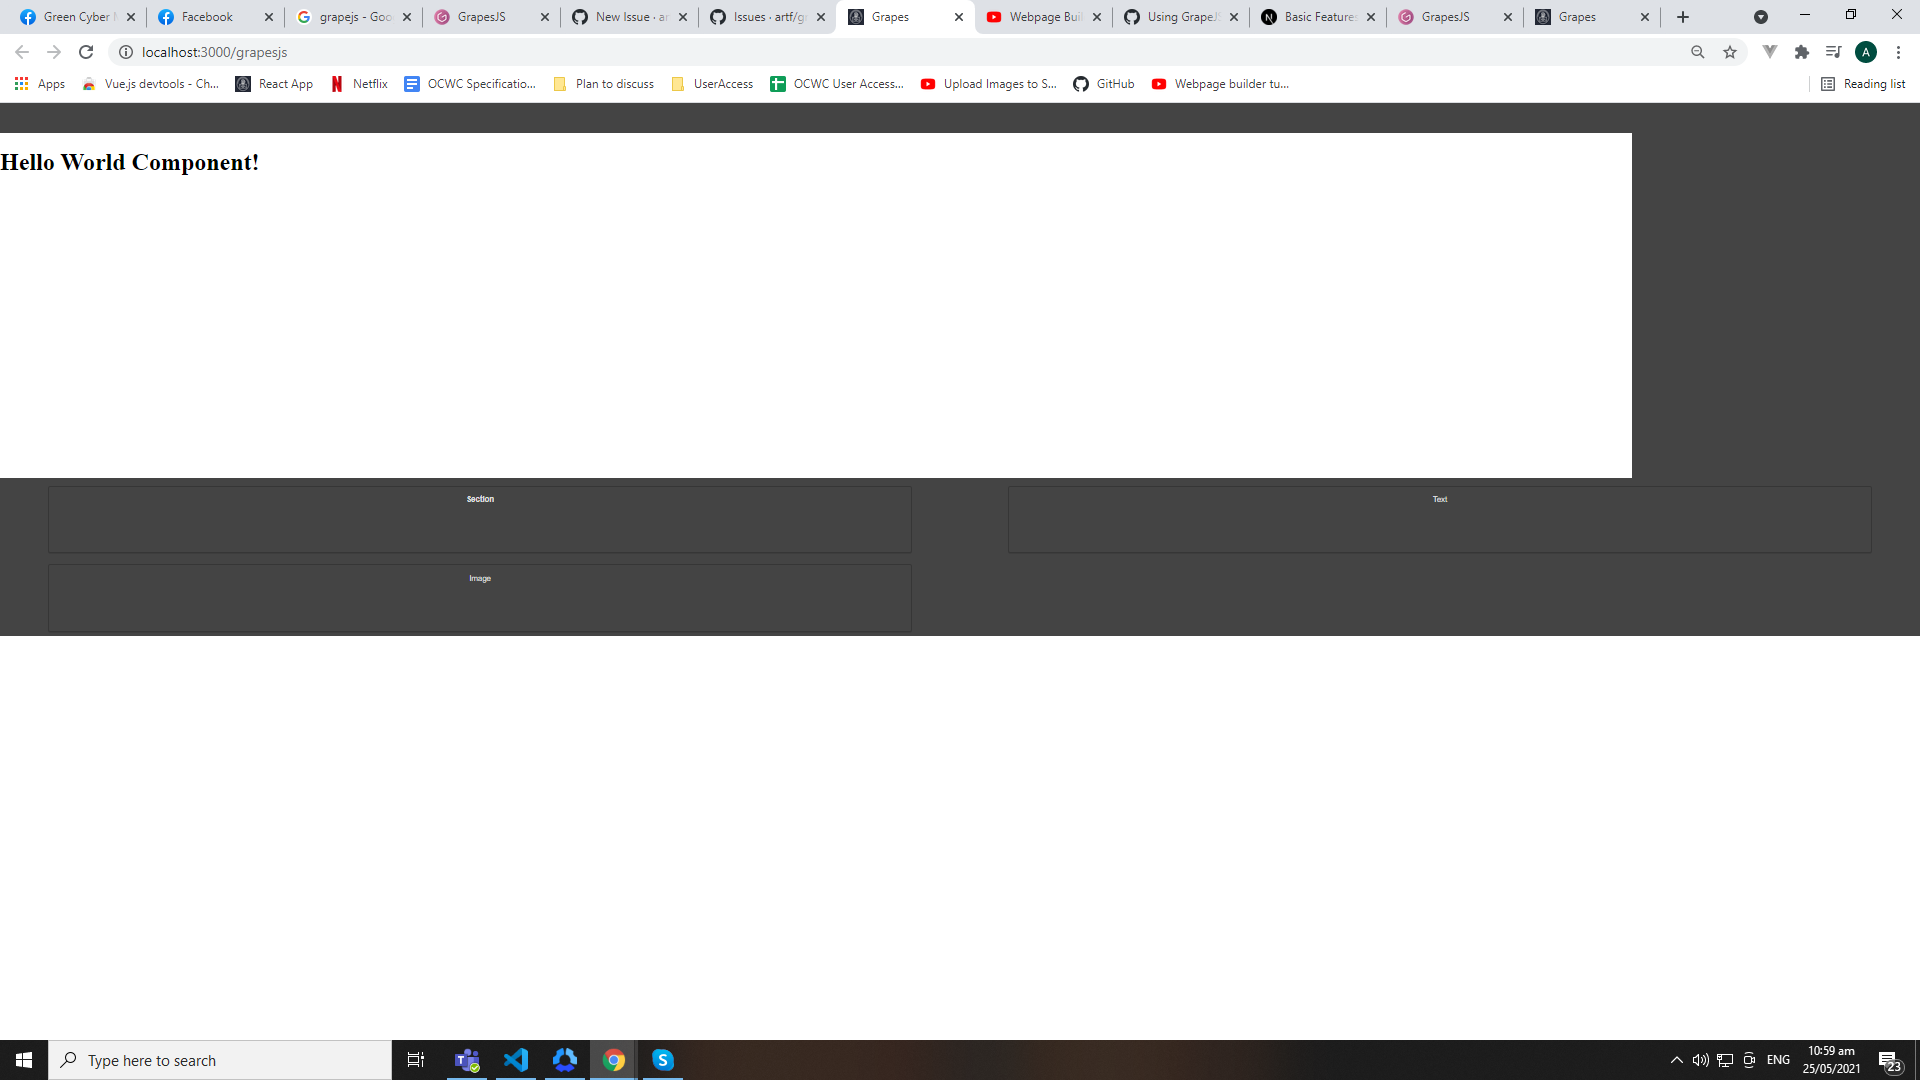Select the Section block
The width and height of the screenshot is (1920, 1080).
click(480, 519)
